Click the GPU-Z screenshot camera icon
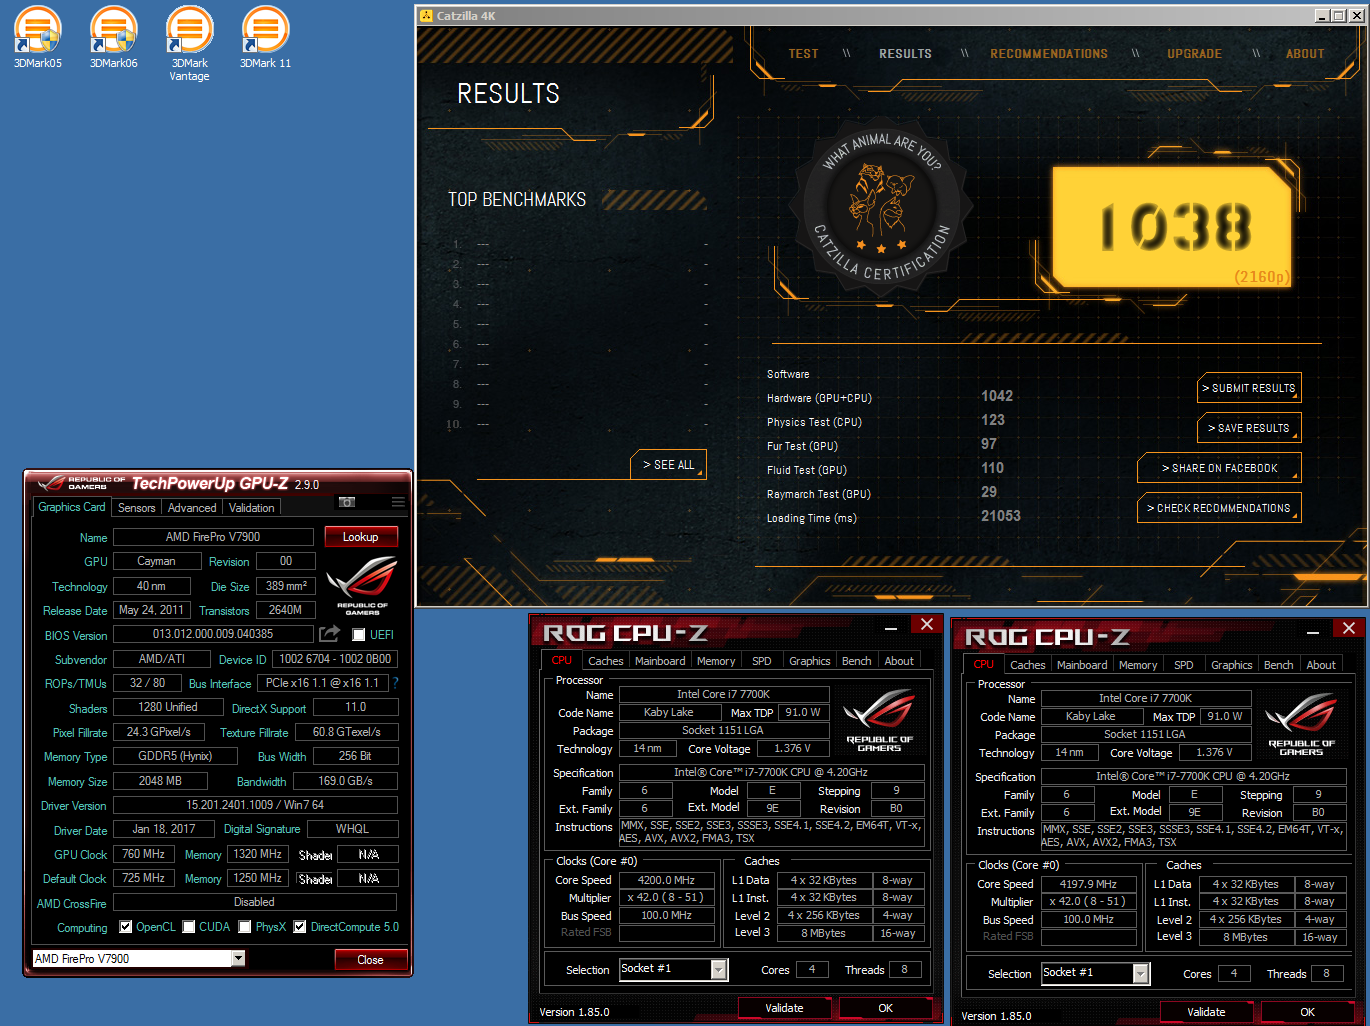The height and width of the screenshot is (1026, 1370). tap(347, 502)
